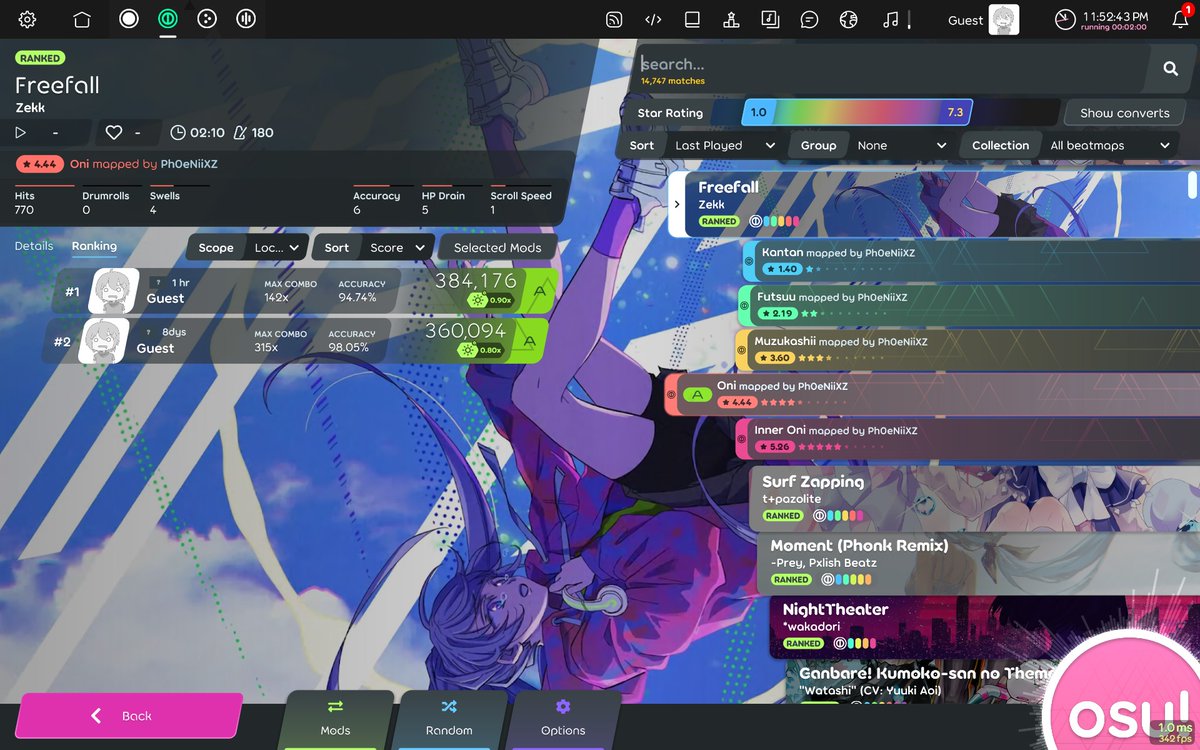Select the Muzukashii difficulty
This screenshot has width=1200, height=750.
(966, 349)
